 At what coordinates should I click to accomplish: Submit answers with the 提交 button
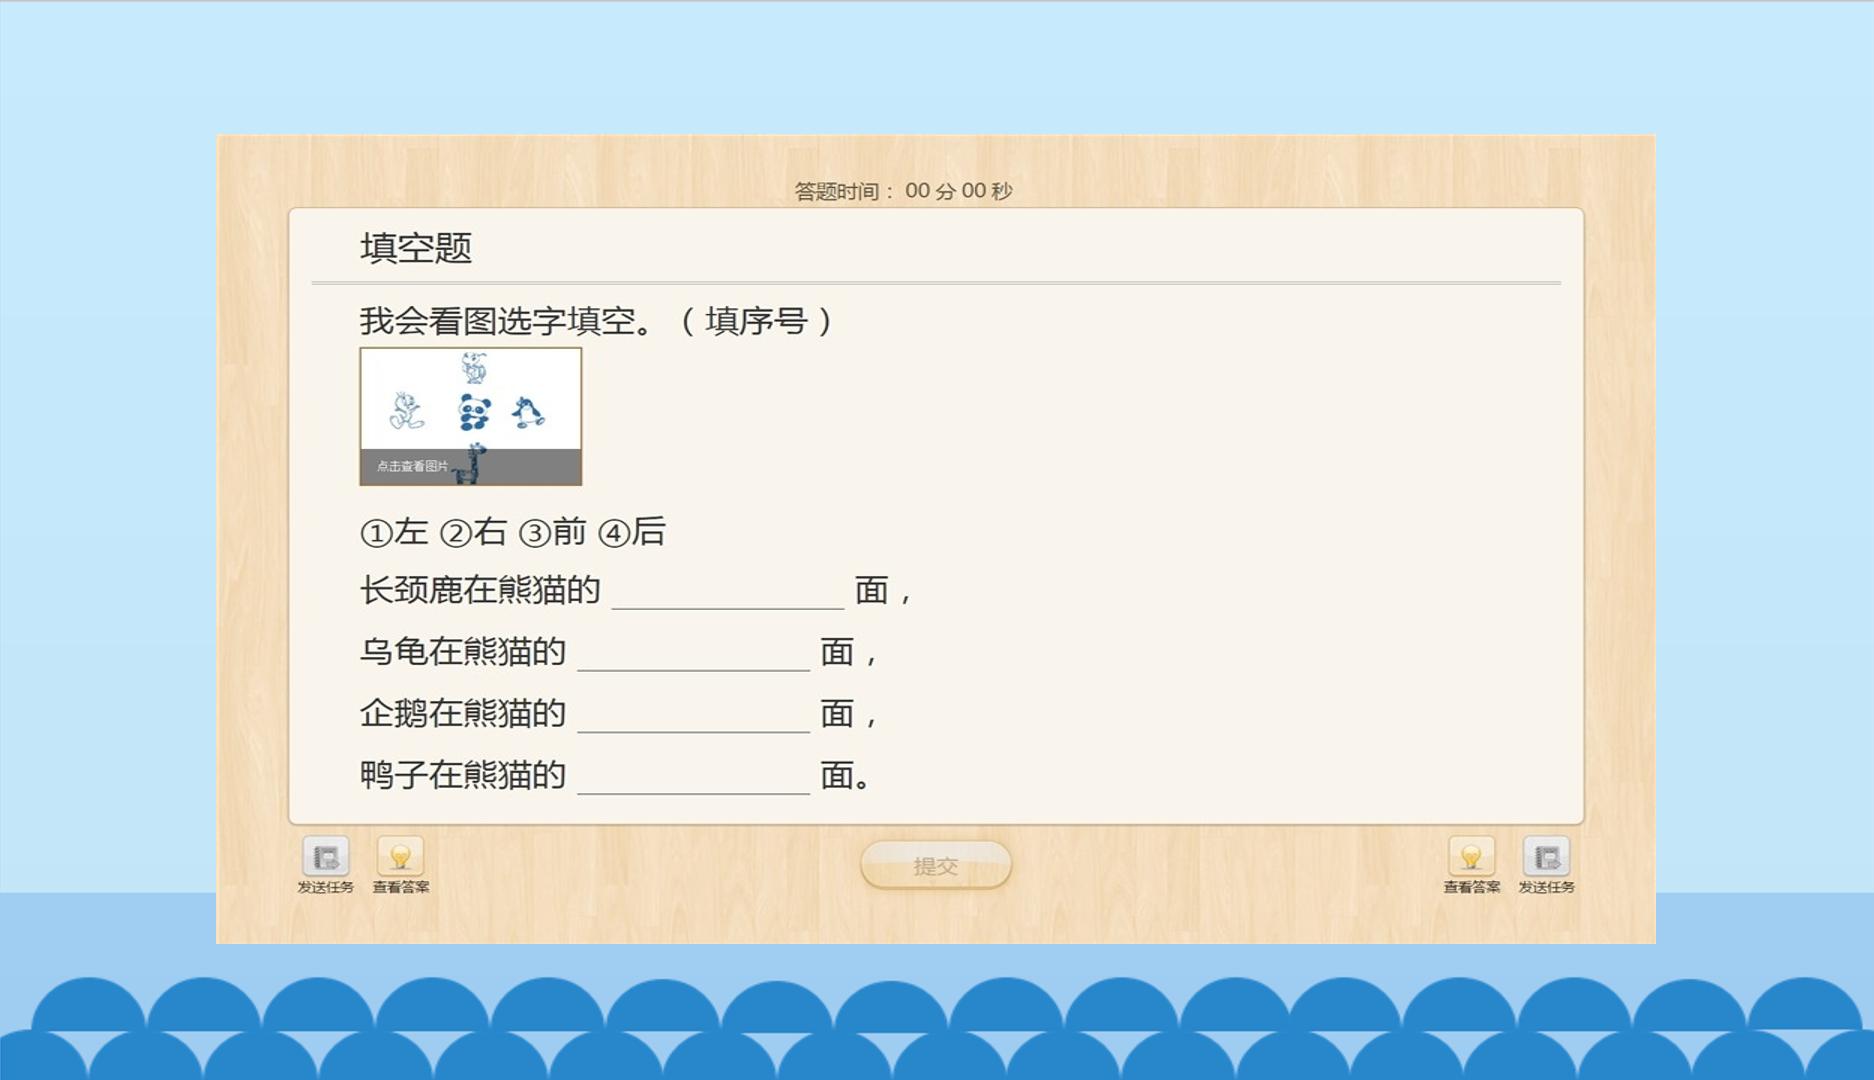[x=936, y=865]
